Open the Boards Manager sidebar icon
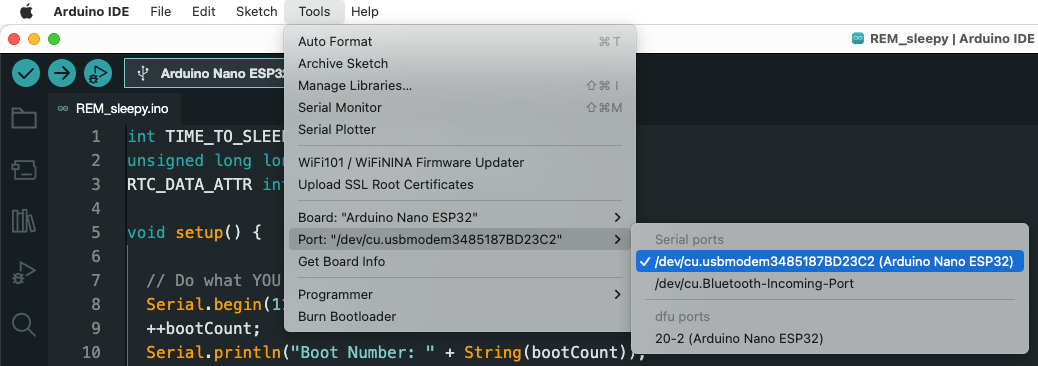This screenshot has width=1038, height=366. pyautogui.click(x=24, y=170)
